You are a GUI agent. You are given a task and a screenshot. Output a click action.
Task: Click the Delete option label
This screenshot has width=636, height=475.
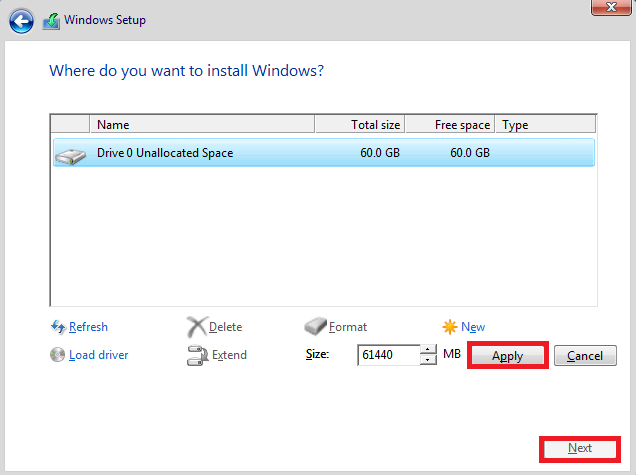tap(226, 327)
